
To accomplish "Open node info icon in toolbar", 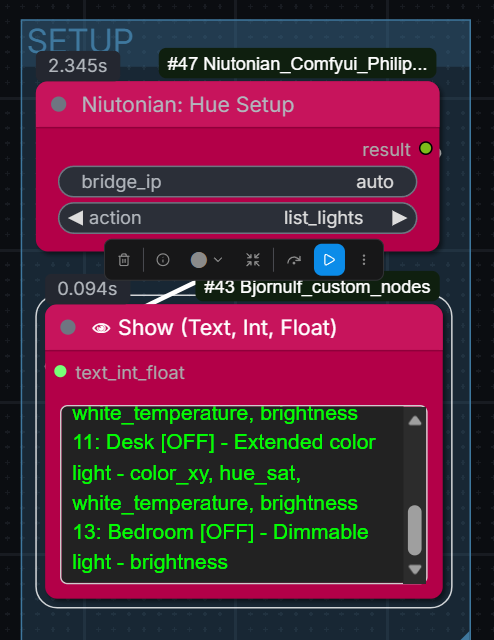I will tap(163, 260).
